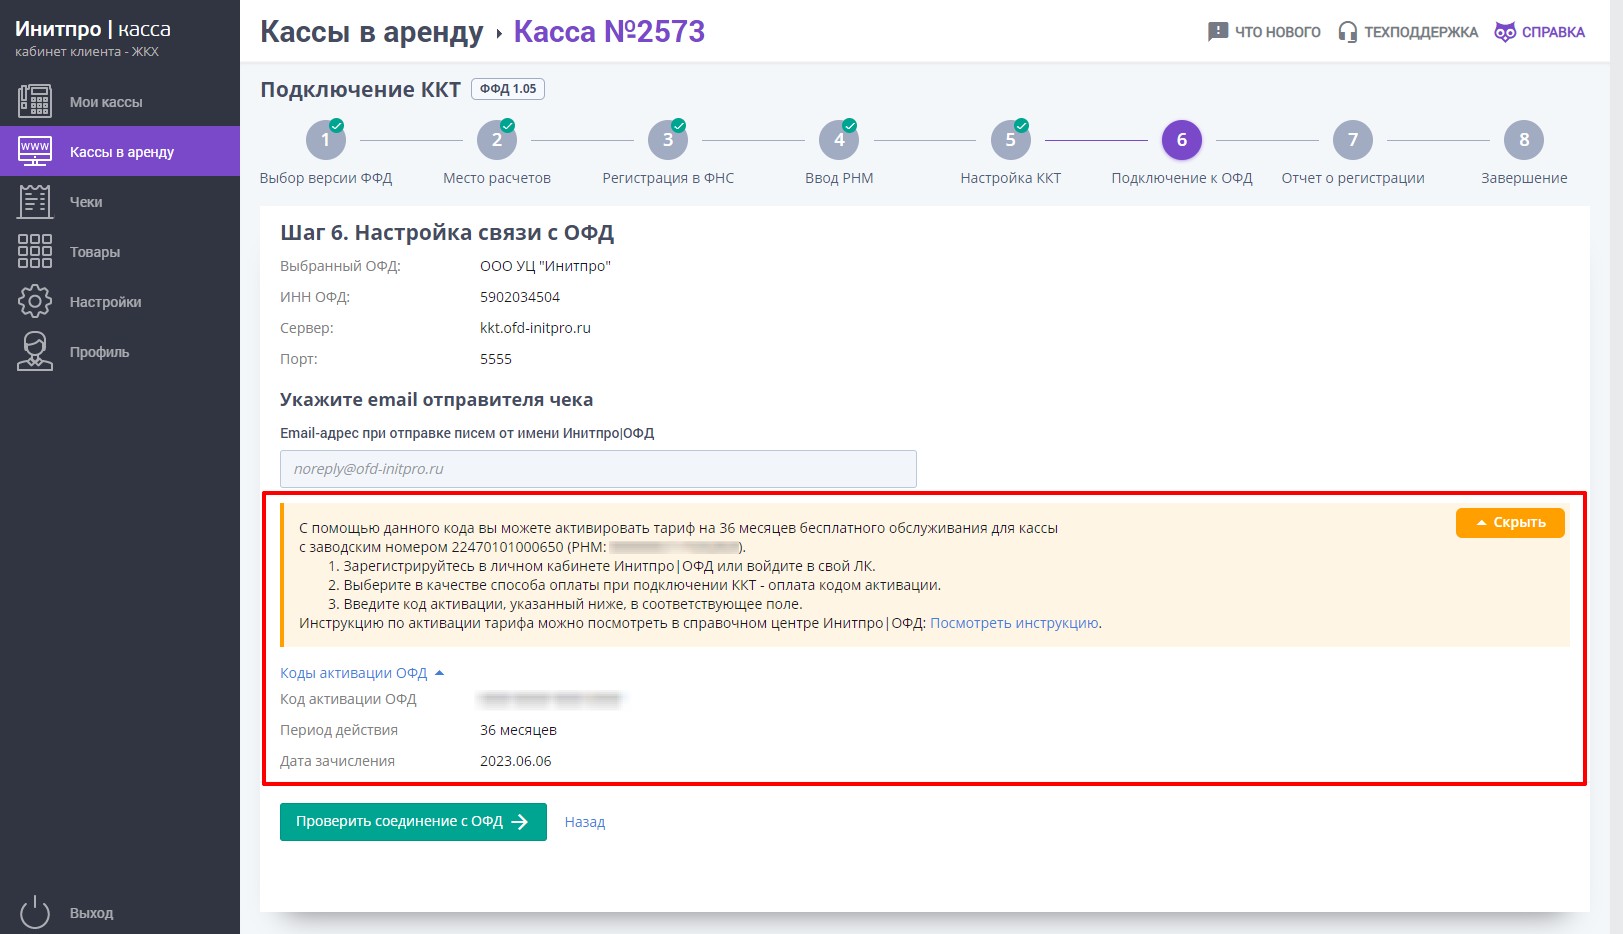This screenshot has height=934, width=1623.
Task: Click Кассы в аренду breadcrumb
Action: tap(372, 32)
